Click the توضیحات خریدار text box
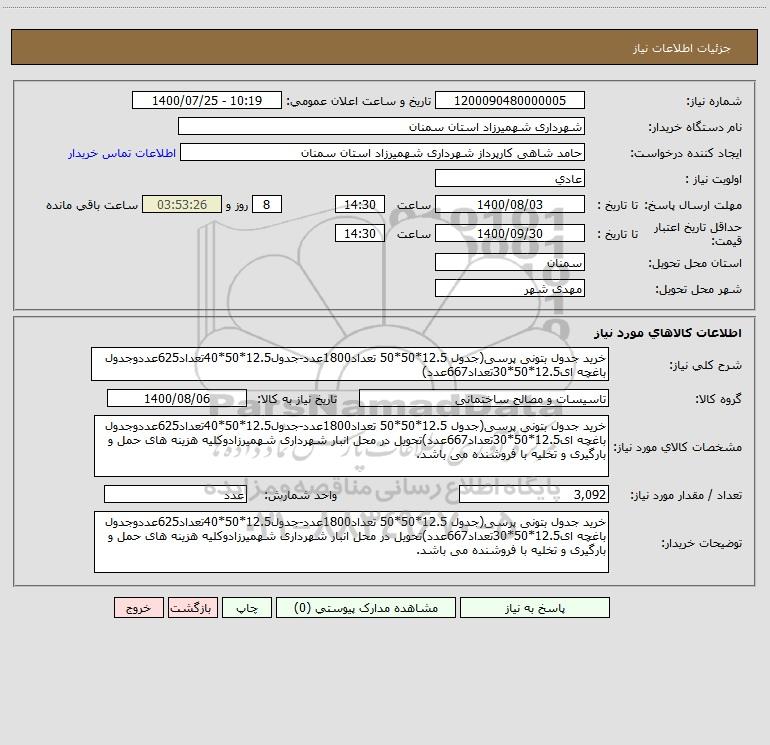The width and height of the screenshot is (770, 745). tap(351, 542)
